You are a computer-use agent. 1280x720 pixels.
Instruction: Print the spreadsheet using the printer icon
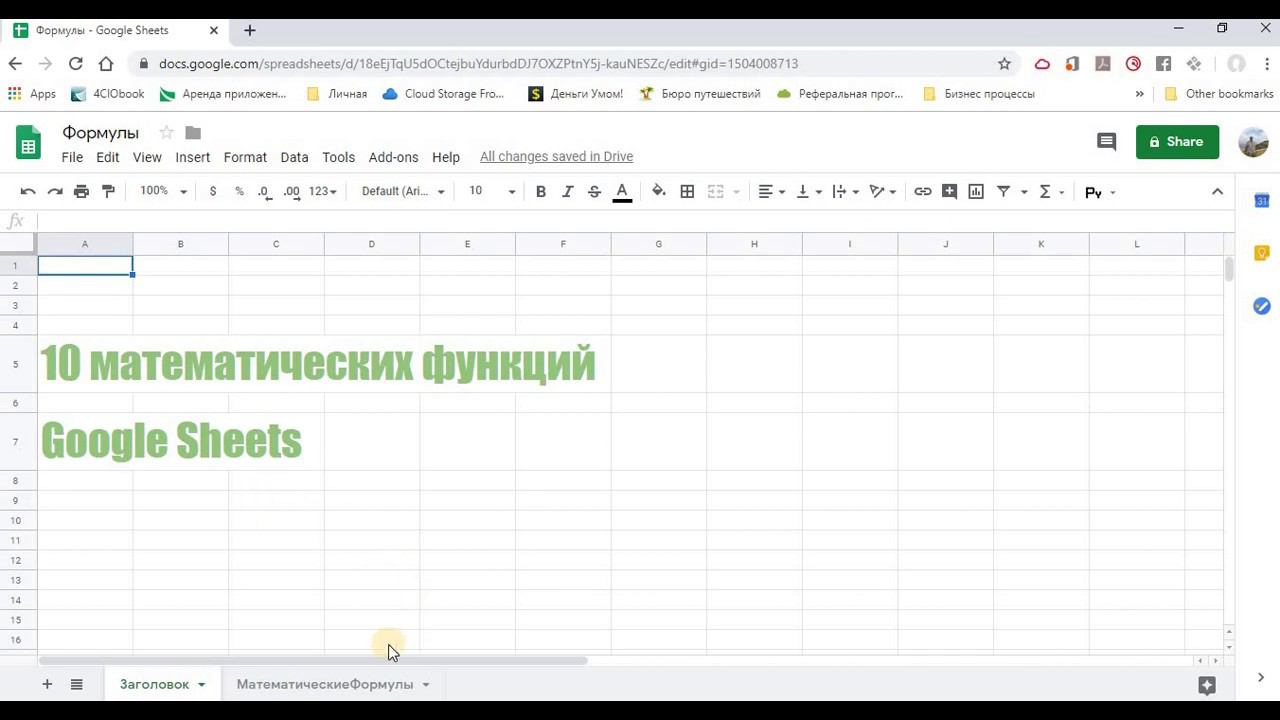pos(82,191)
